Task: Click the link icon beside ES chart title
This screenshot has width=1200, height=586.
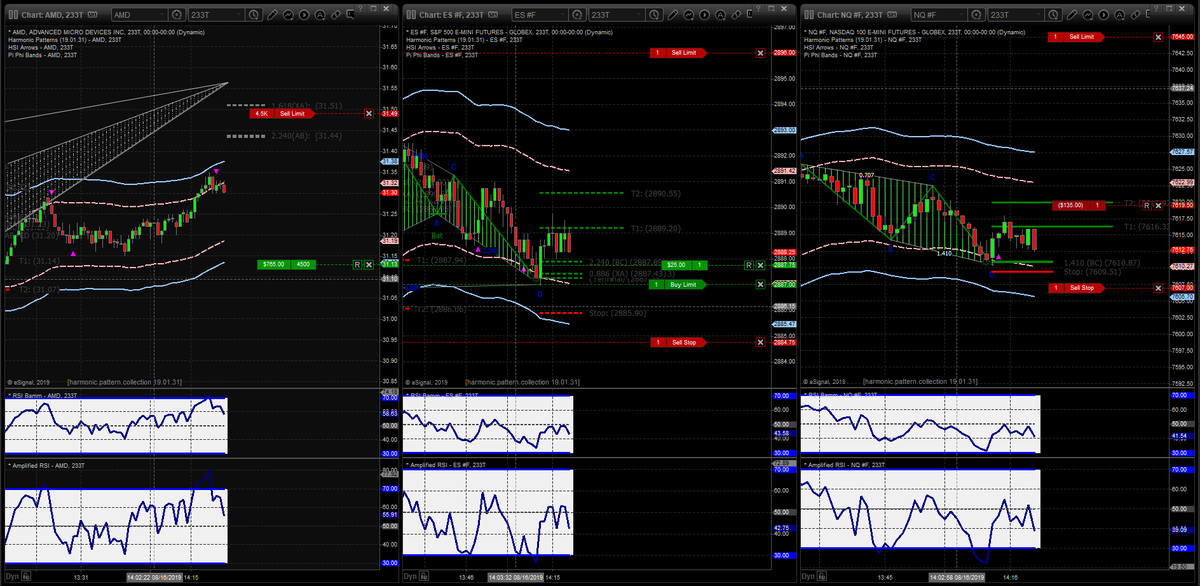Action: click(492, 15)
